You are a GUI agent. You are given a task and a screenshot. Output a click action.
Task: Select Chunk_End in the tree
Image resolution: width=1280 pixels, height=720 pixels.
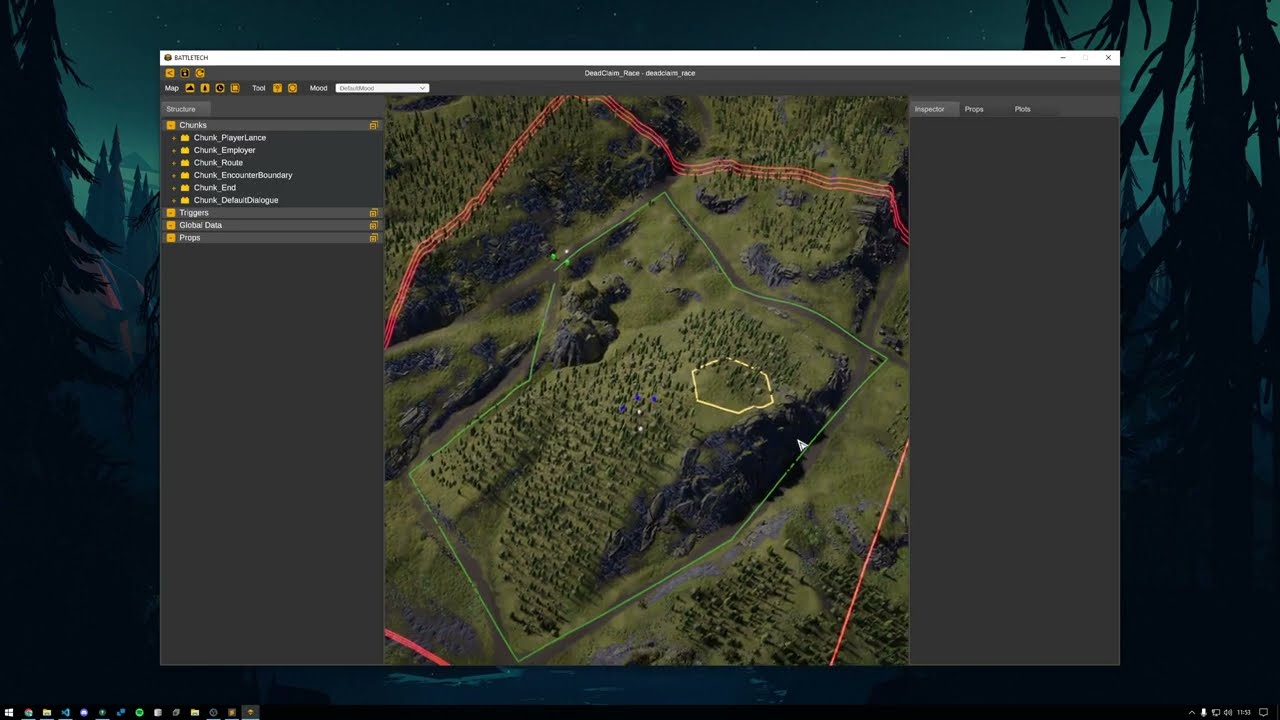215,188
